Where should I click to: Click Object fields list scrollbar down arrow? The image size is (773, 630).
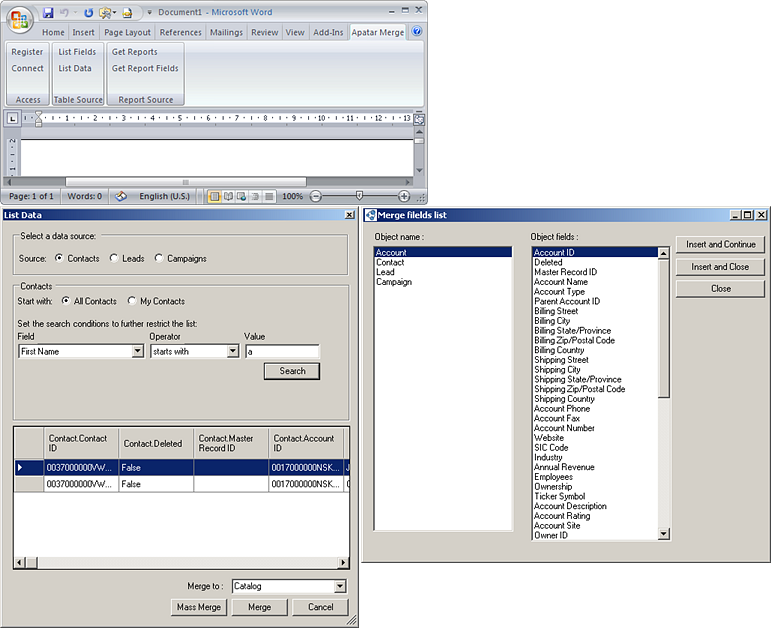click(x=664, y=533)
